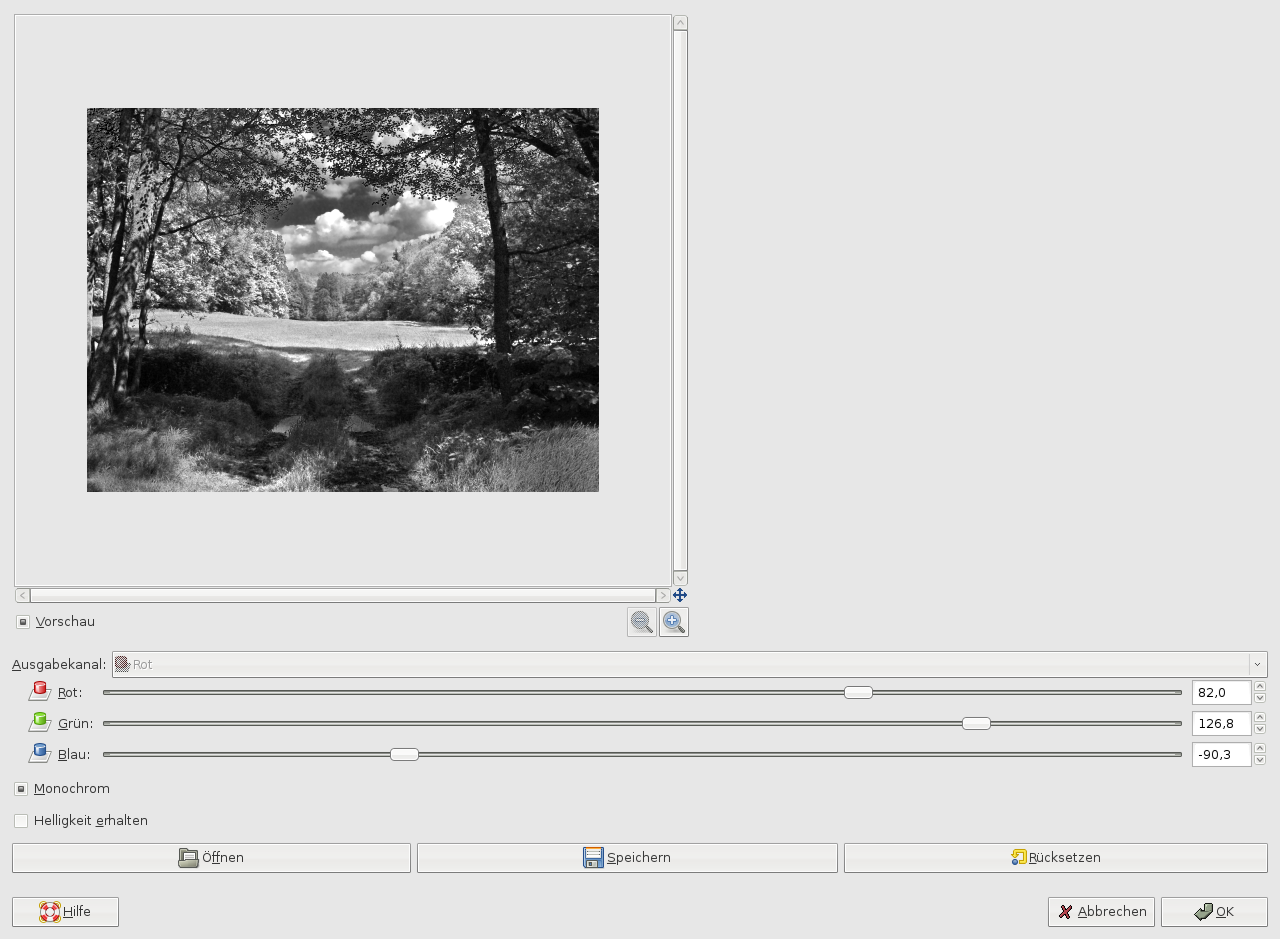1280x939 pixels.
Task: Click the zoom out magnifier icon
Action: (x=642, y=622)
